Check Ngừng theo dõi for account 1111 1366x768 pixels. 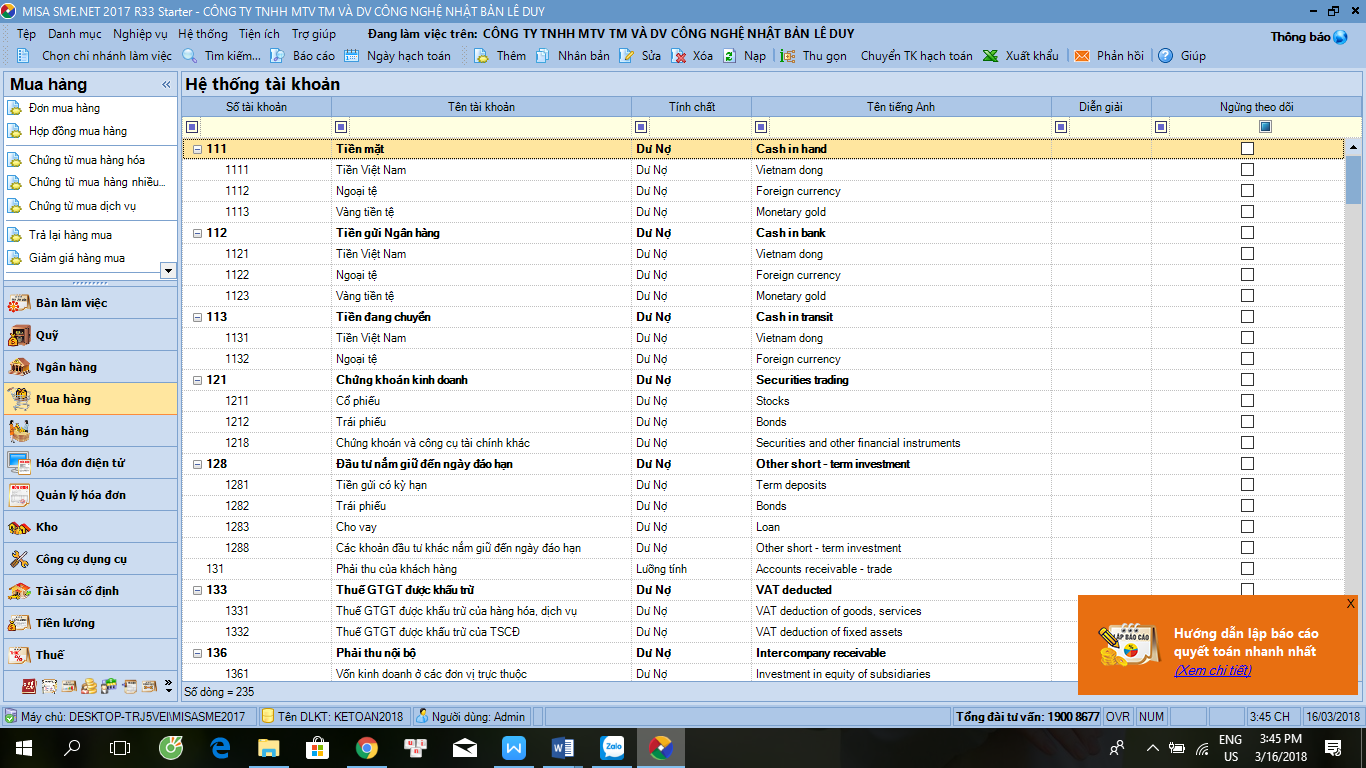point(1247,170)
